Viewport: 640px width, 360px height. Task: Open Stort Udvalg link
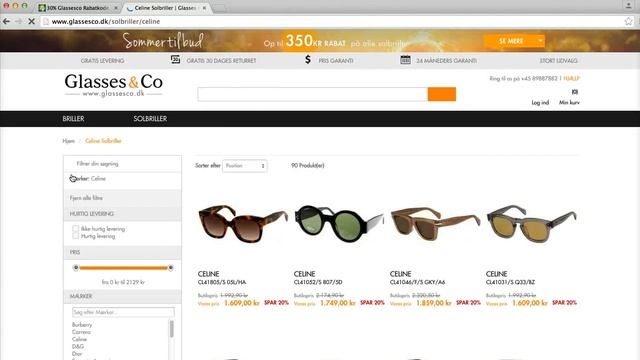click(x=558, y=60)
